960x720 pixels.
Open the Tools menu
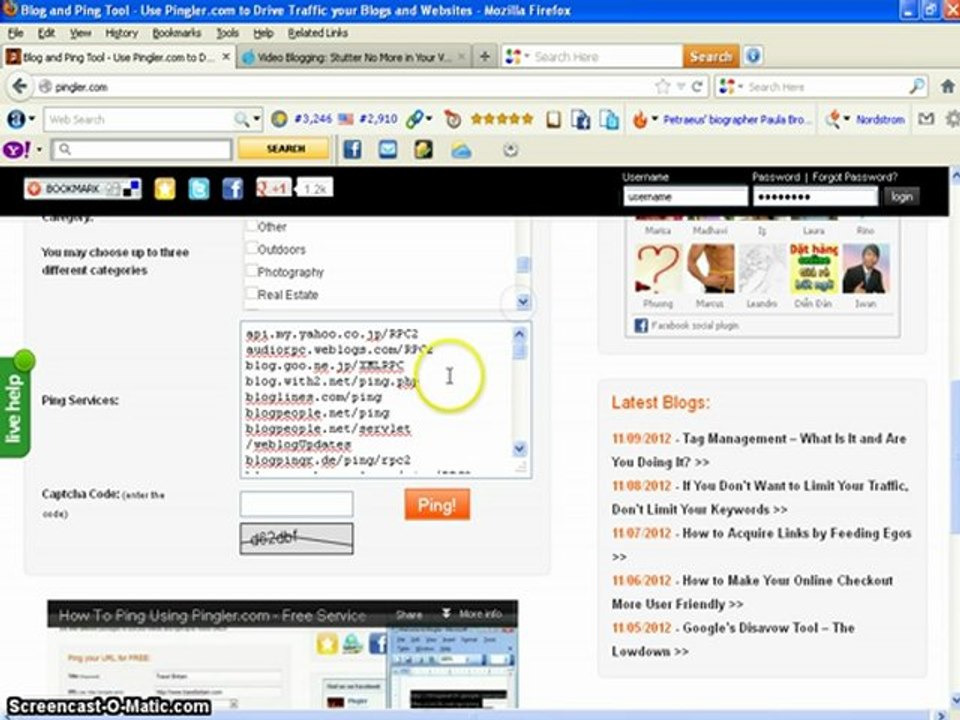pos(227,33)
